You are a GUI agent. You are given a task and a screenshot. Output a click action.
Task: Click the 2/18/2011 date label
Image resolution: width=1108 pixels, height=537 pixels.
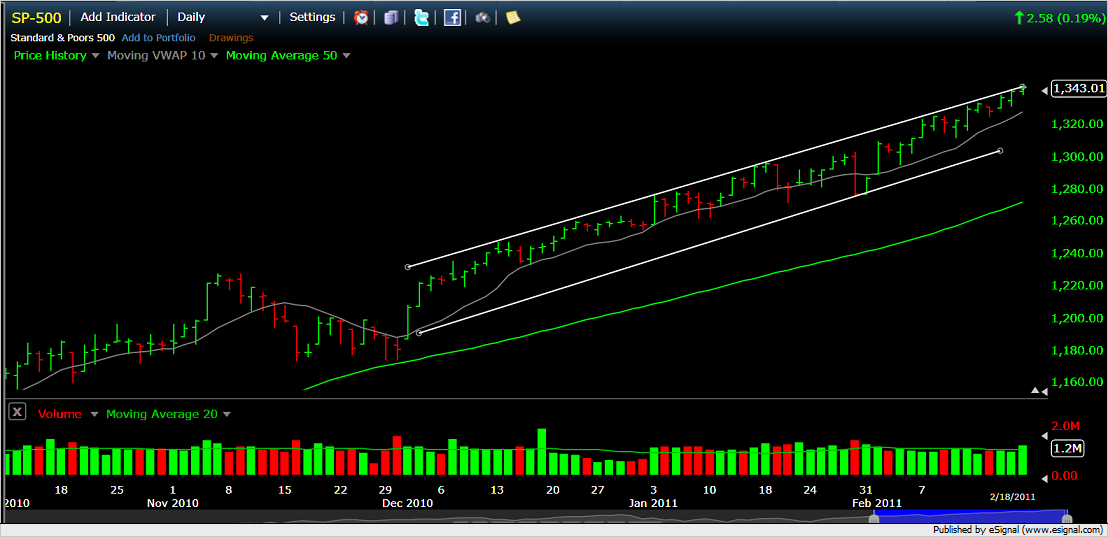click(x=1011, y=497)
